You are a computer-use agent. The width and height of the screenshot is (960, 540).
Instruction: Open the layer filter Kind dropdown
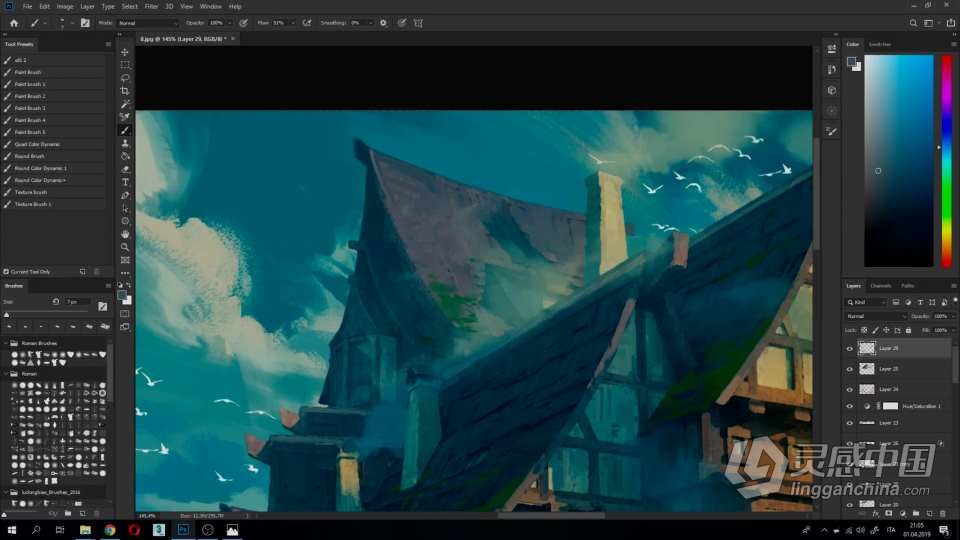[x=866, y=302]
